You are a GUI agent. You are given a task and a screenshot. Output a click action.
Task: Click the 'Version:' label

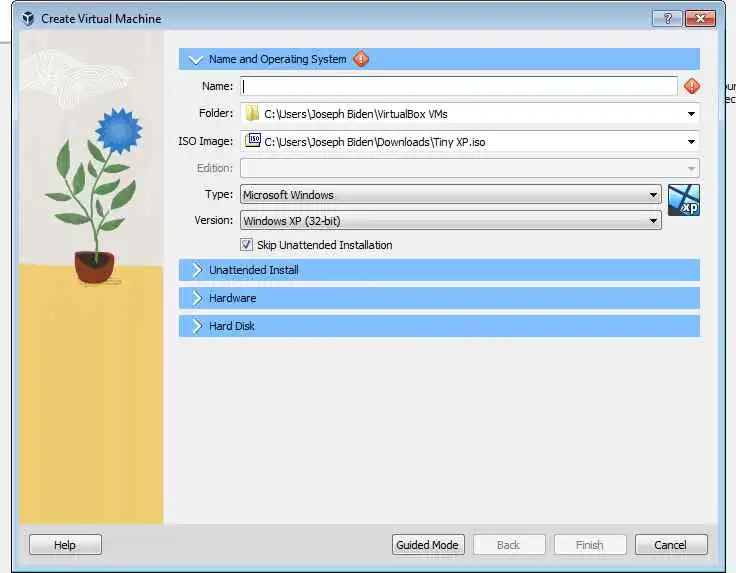pyautogui.click(x=214, y=220)
